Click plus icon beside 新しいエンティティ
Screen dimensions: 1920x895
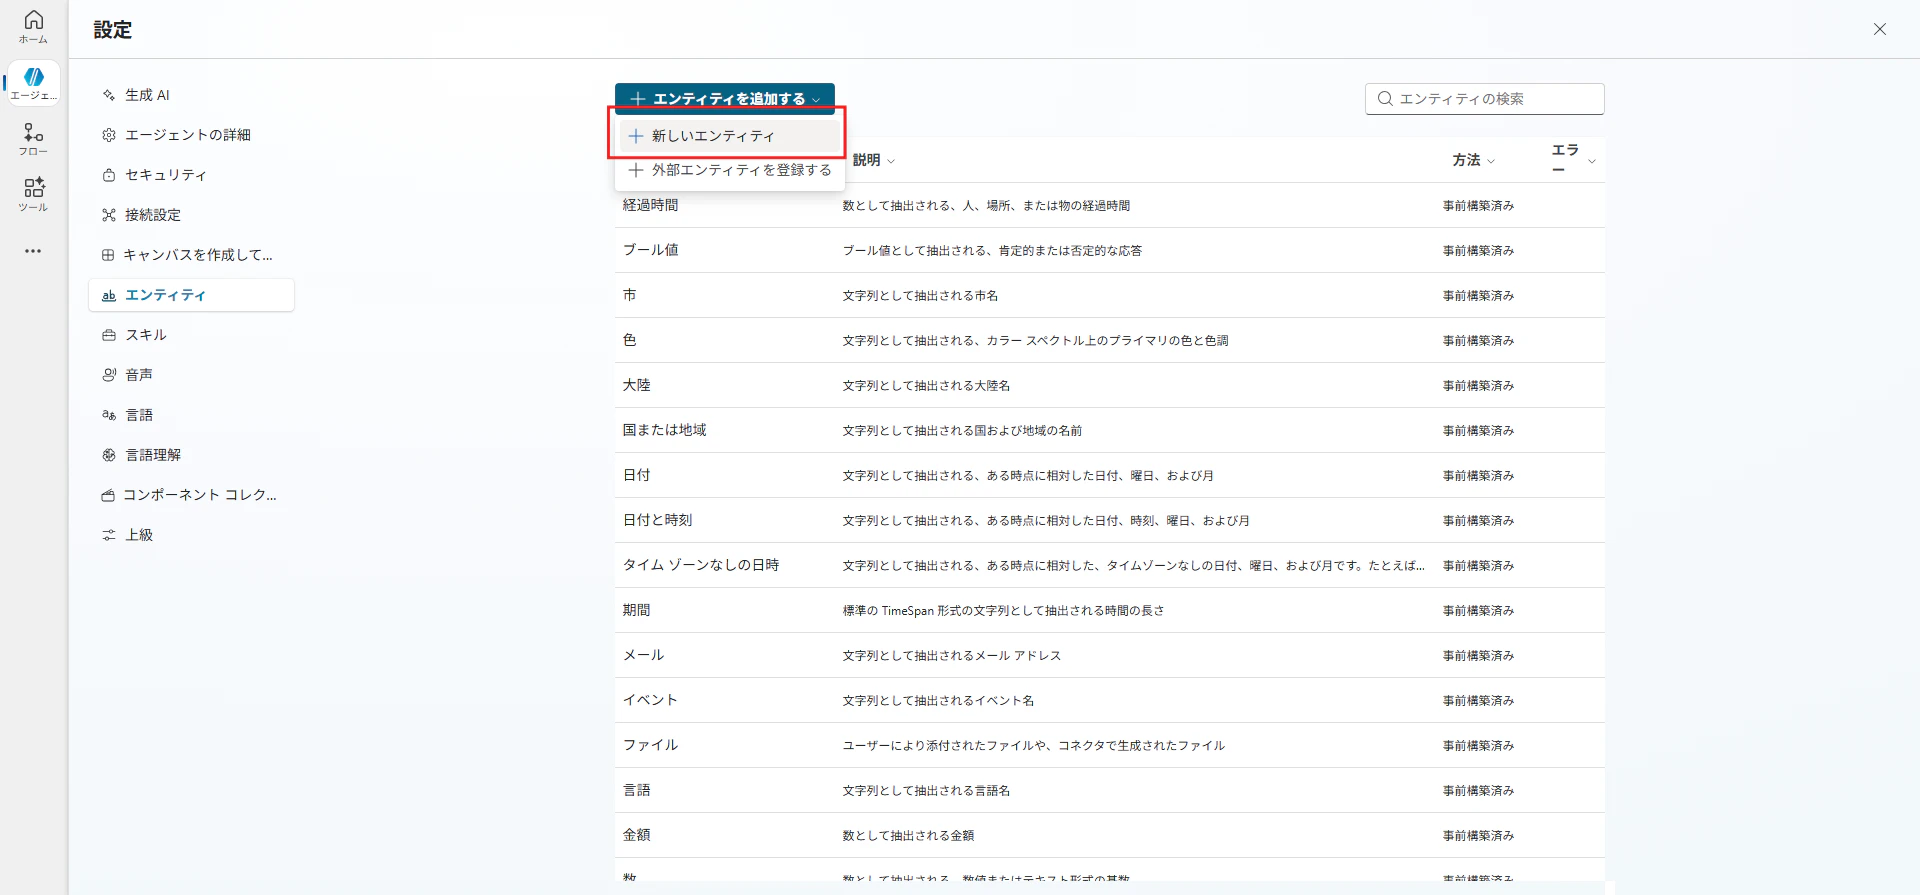[x=636, y=136]
